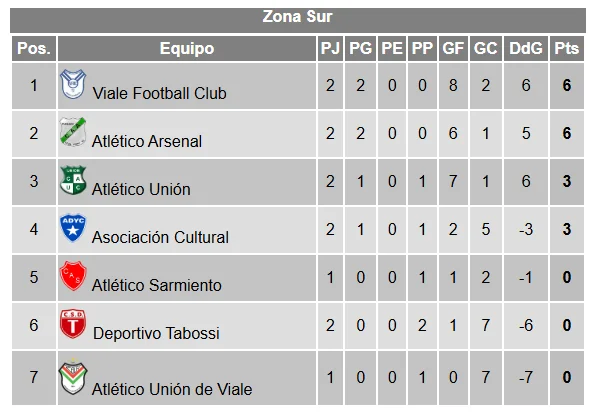This screenshot has width=601, height=417.
Task: Select the Atlético Sarmiento team name
Action: coord(157,286)
